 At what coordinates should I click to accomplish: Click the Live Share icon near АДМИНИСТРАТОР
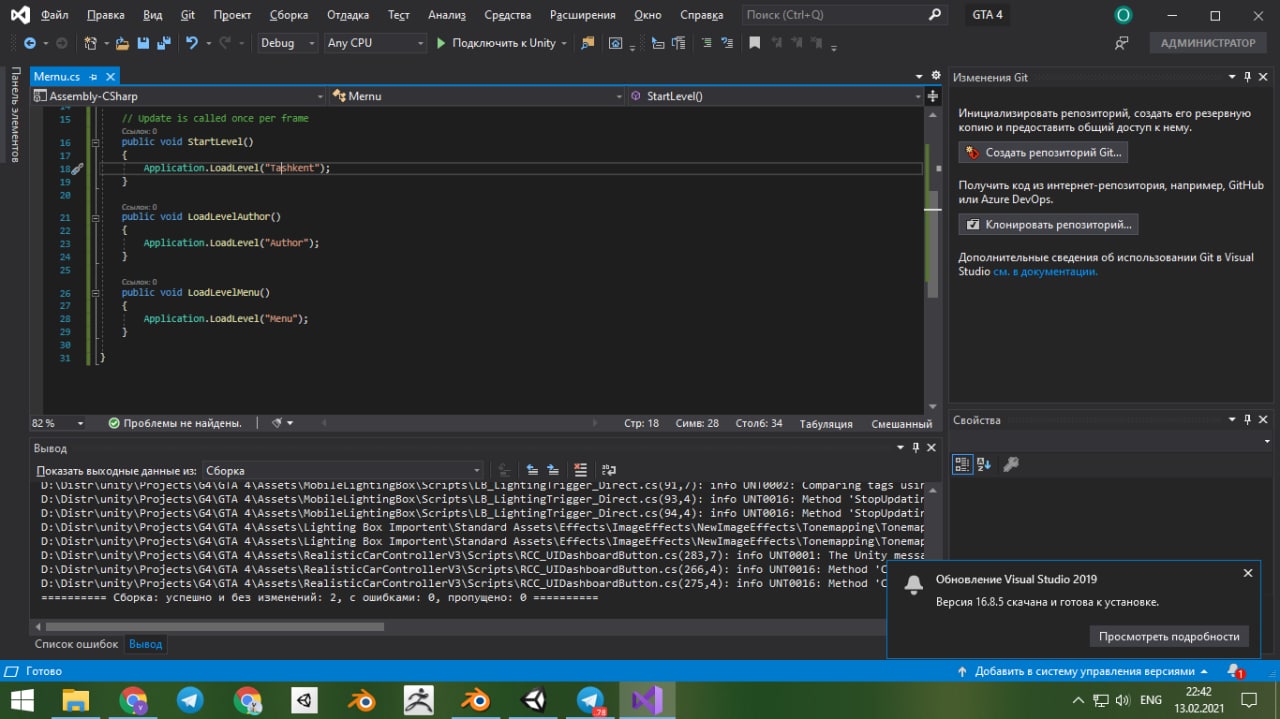click(1122, 43)
